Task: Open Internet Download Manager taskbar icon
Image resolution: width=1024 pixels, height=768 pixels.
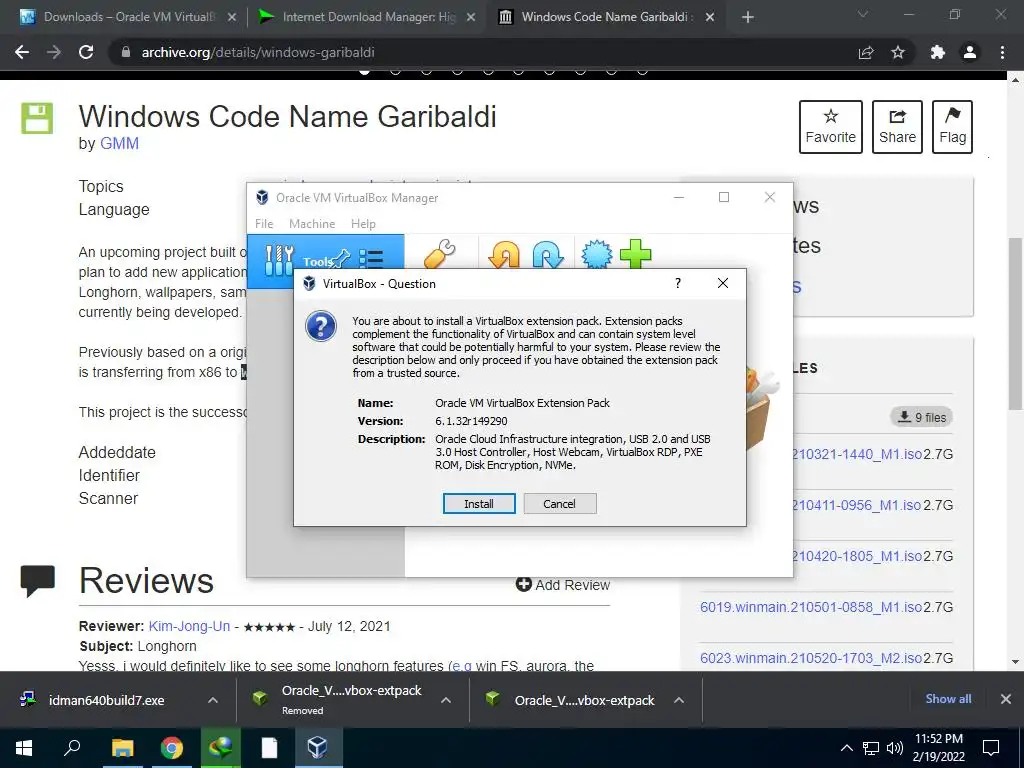Action: (221, 748)
